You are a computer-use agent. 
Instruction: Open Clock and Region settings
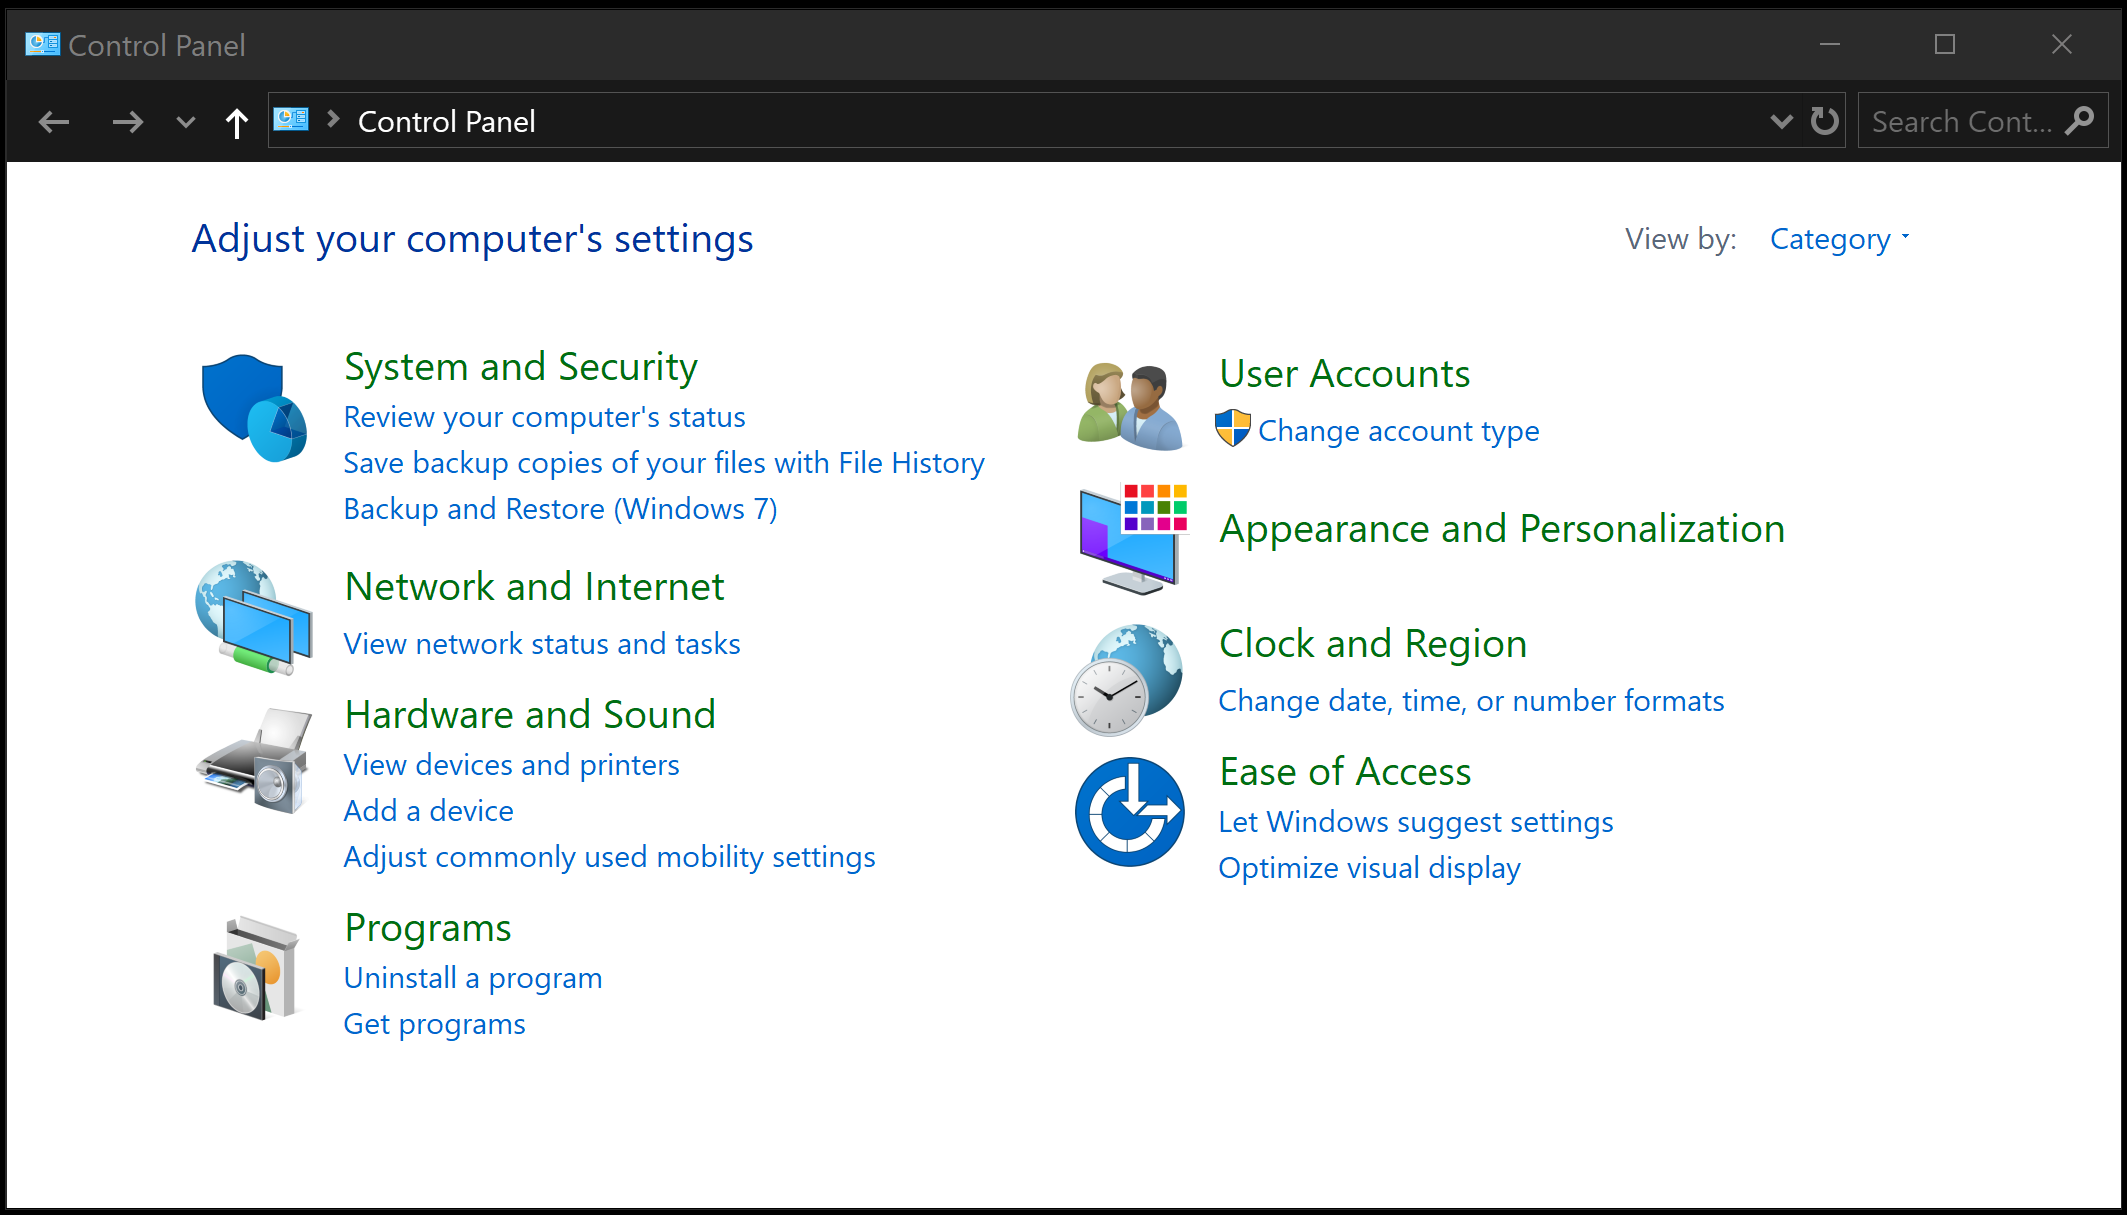point(1373,643)
